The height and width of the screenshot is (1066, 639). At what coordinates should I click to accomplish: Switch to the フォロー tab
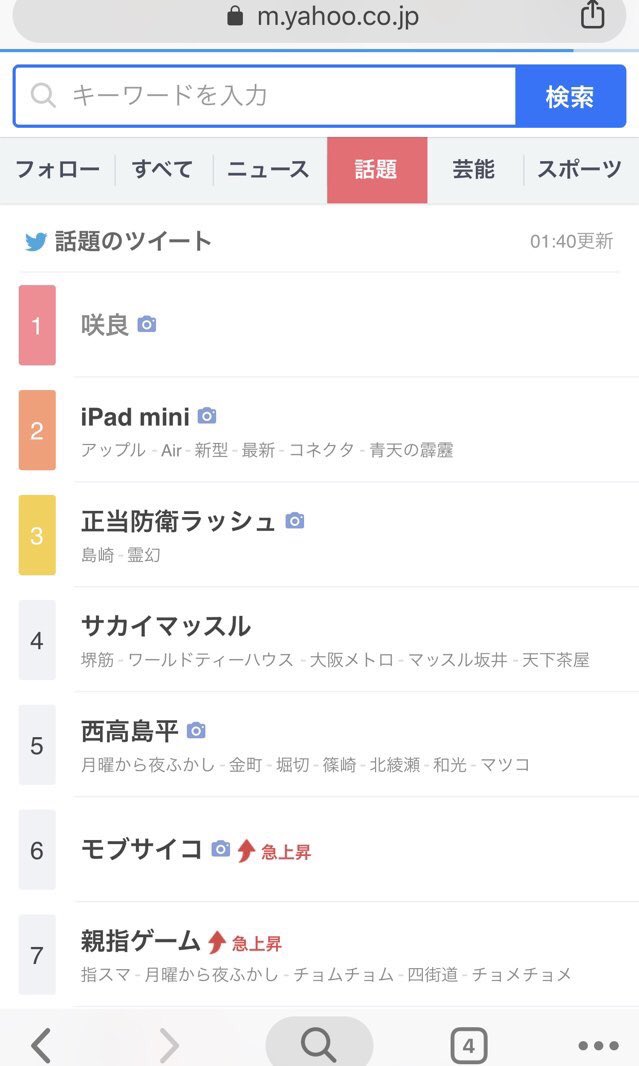pos(57,170)
